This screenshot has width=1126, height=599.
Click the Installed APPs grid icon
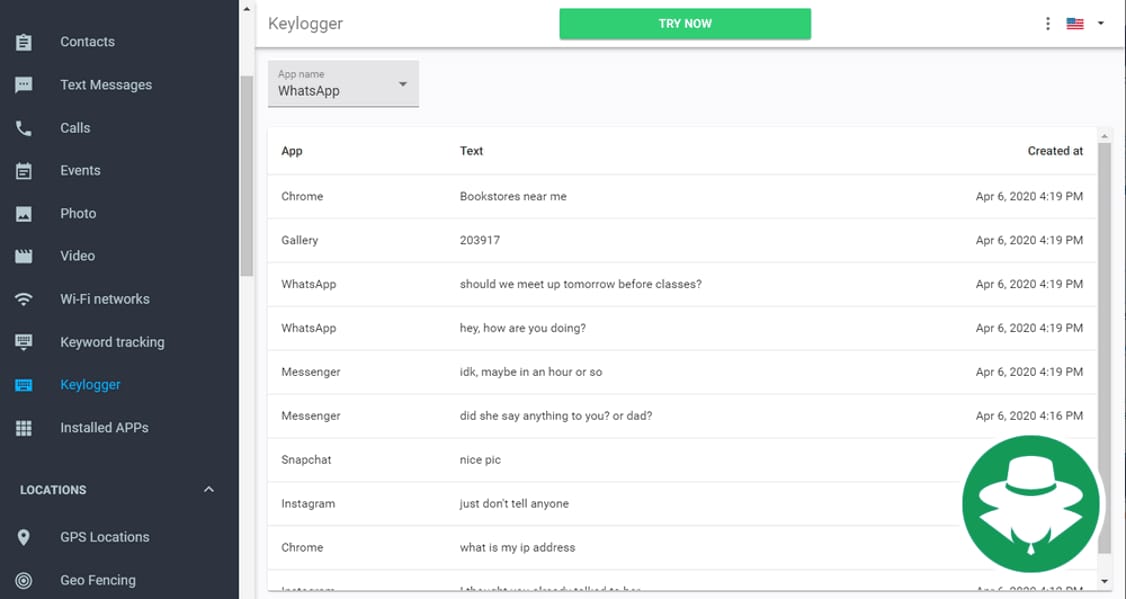(x=24, y=427)
